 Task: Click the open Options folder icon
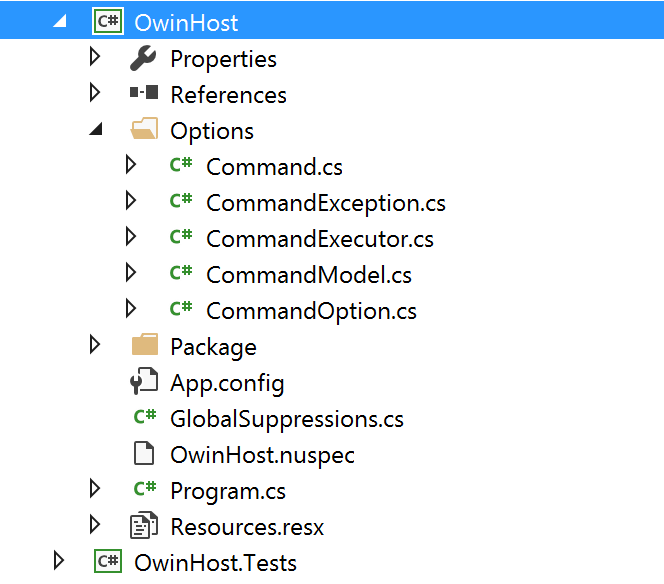pos(144,128)
